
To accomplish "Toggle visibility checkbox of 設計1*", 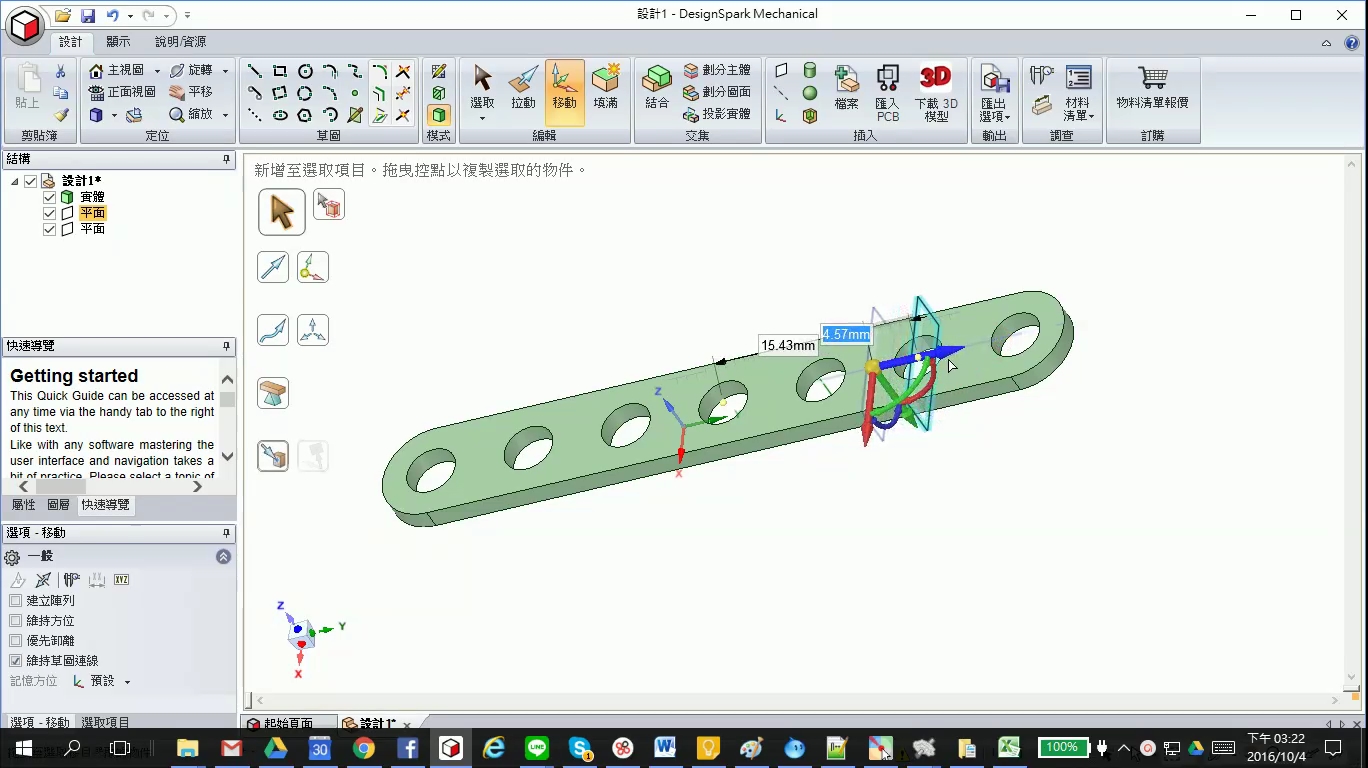I will pyautogui.click(x=30, y=181).
